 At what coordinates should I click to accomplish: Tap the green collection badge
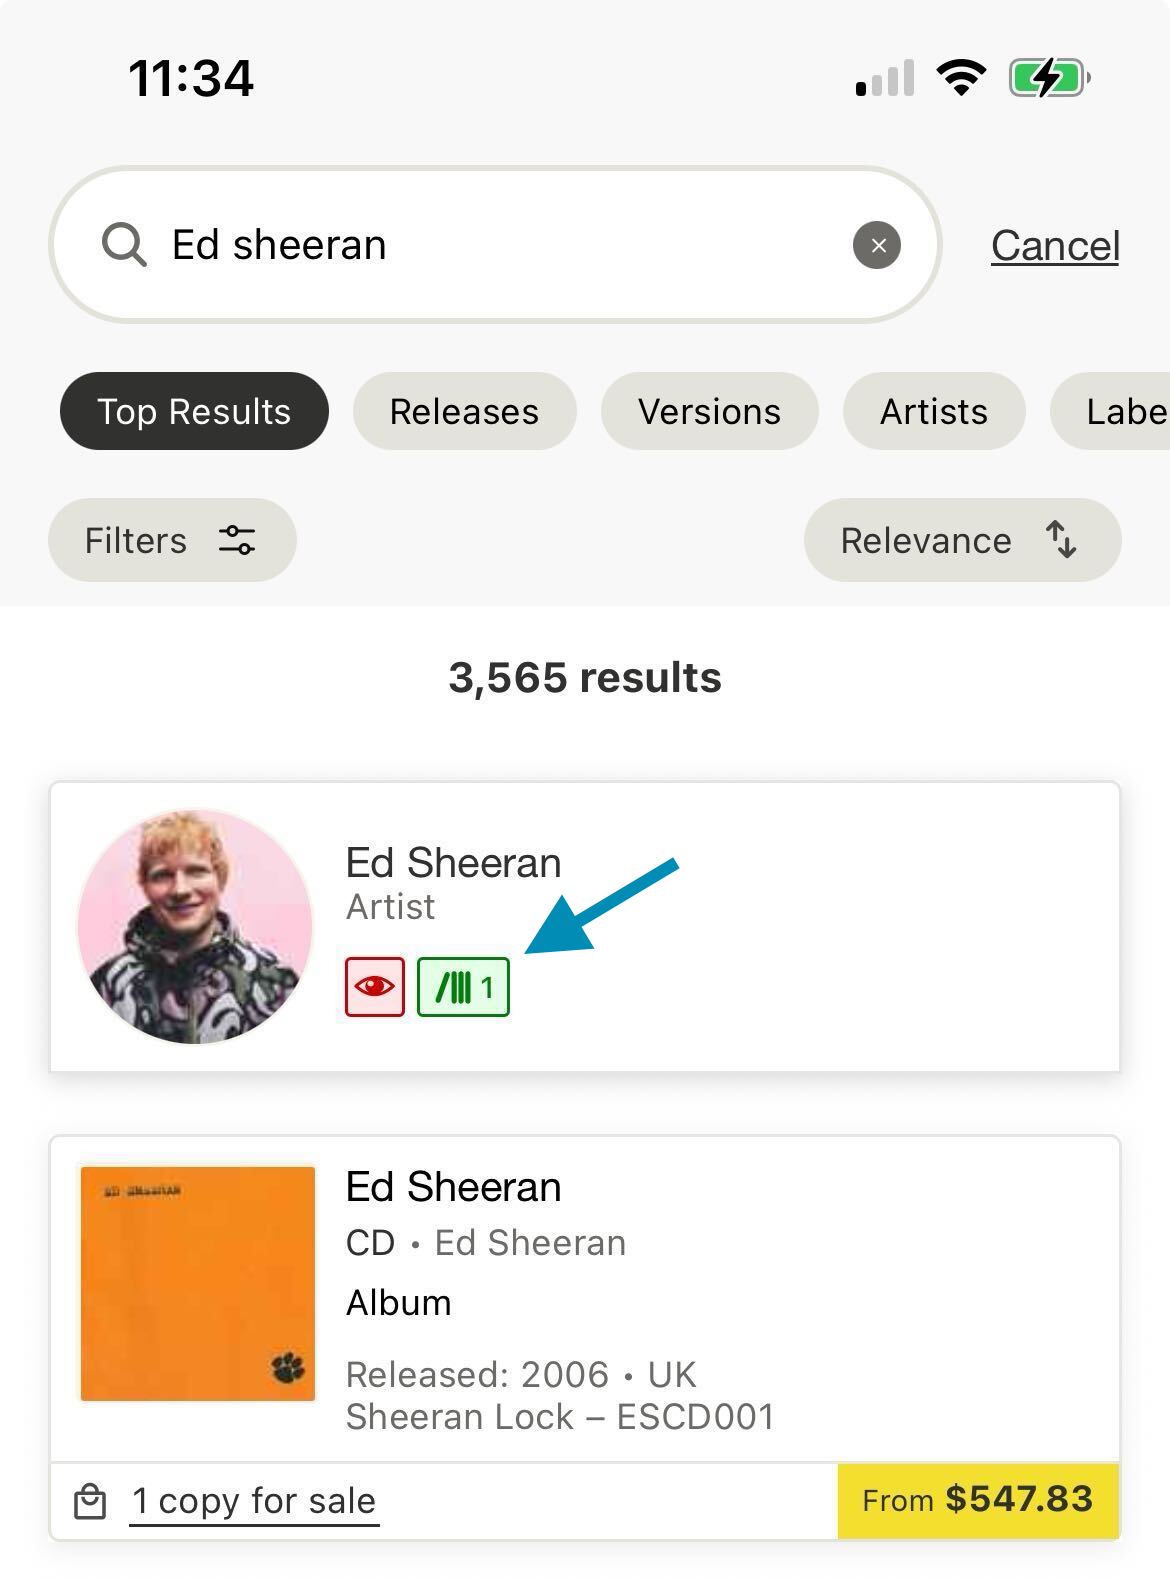click(463, 987)
